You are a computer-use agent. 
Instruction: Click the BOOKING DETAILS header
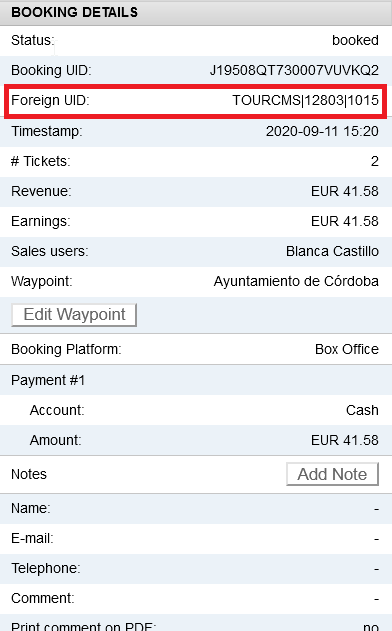74,12
